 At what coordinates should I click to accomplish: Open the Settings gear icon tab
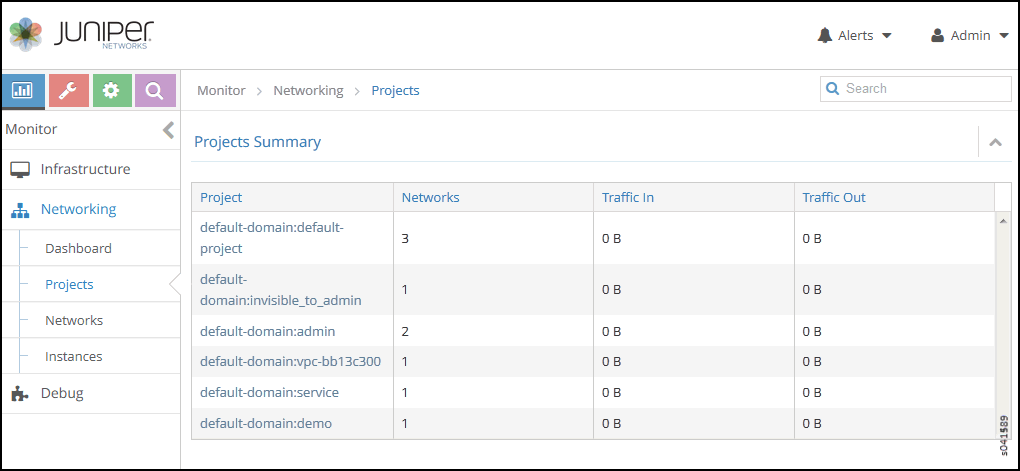pos(112,91)
